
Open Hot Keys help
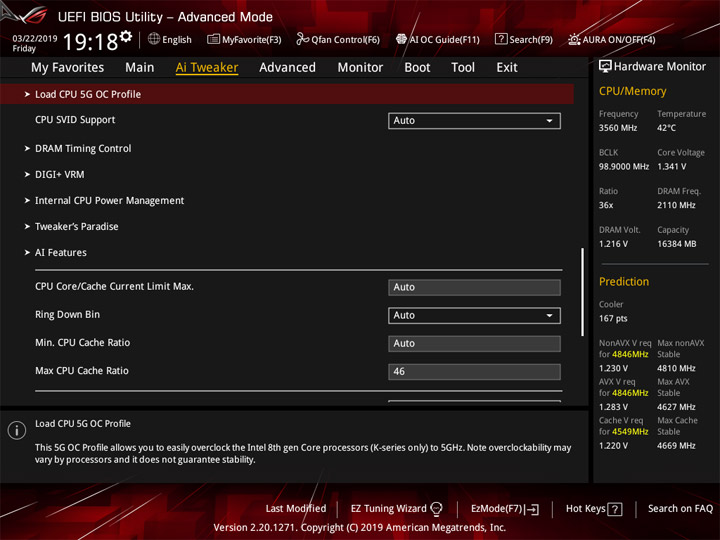594,509
